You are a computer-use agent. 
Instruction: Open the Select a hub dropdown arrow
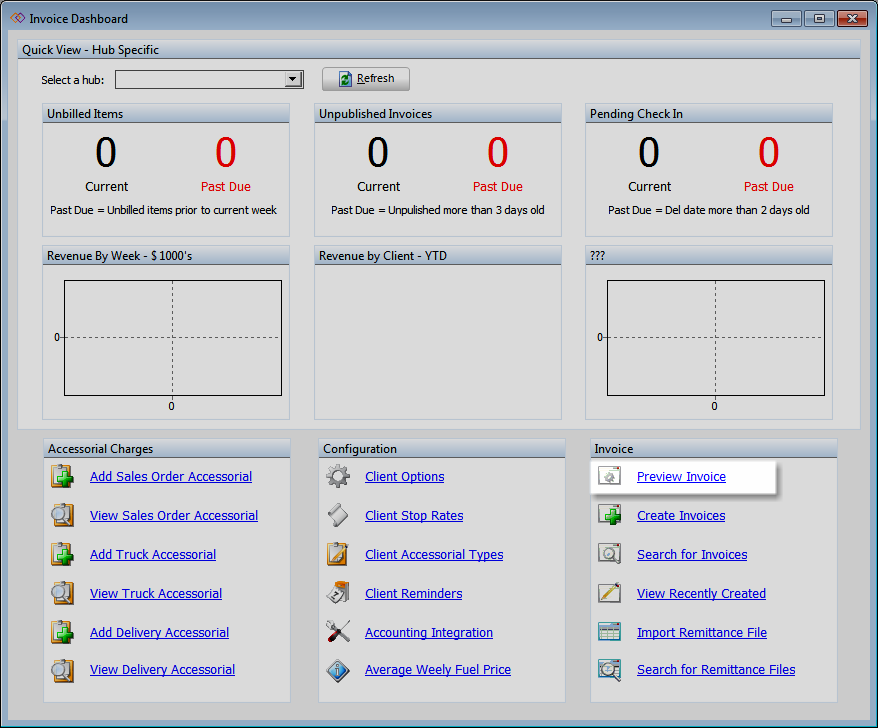(293, 80)
